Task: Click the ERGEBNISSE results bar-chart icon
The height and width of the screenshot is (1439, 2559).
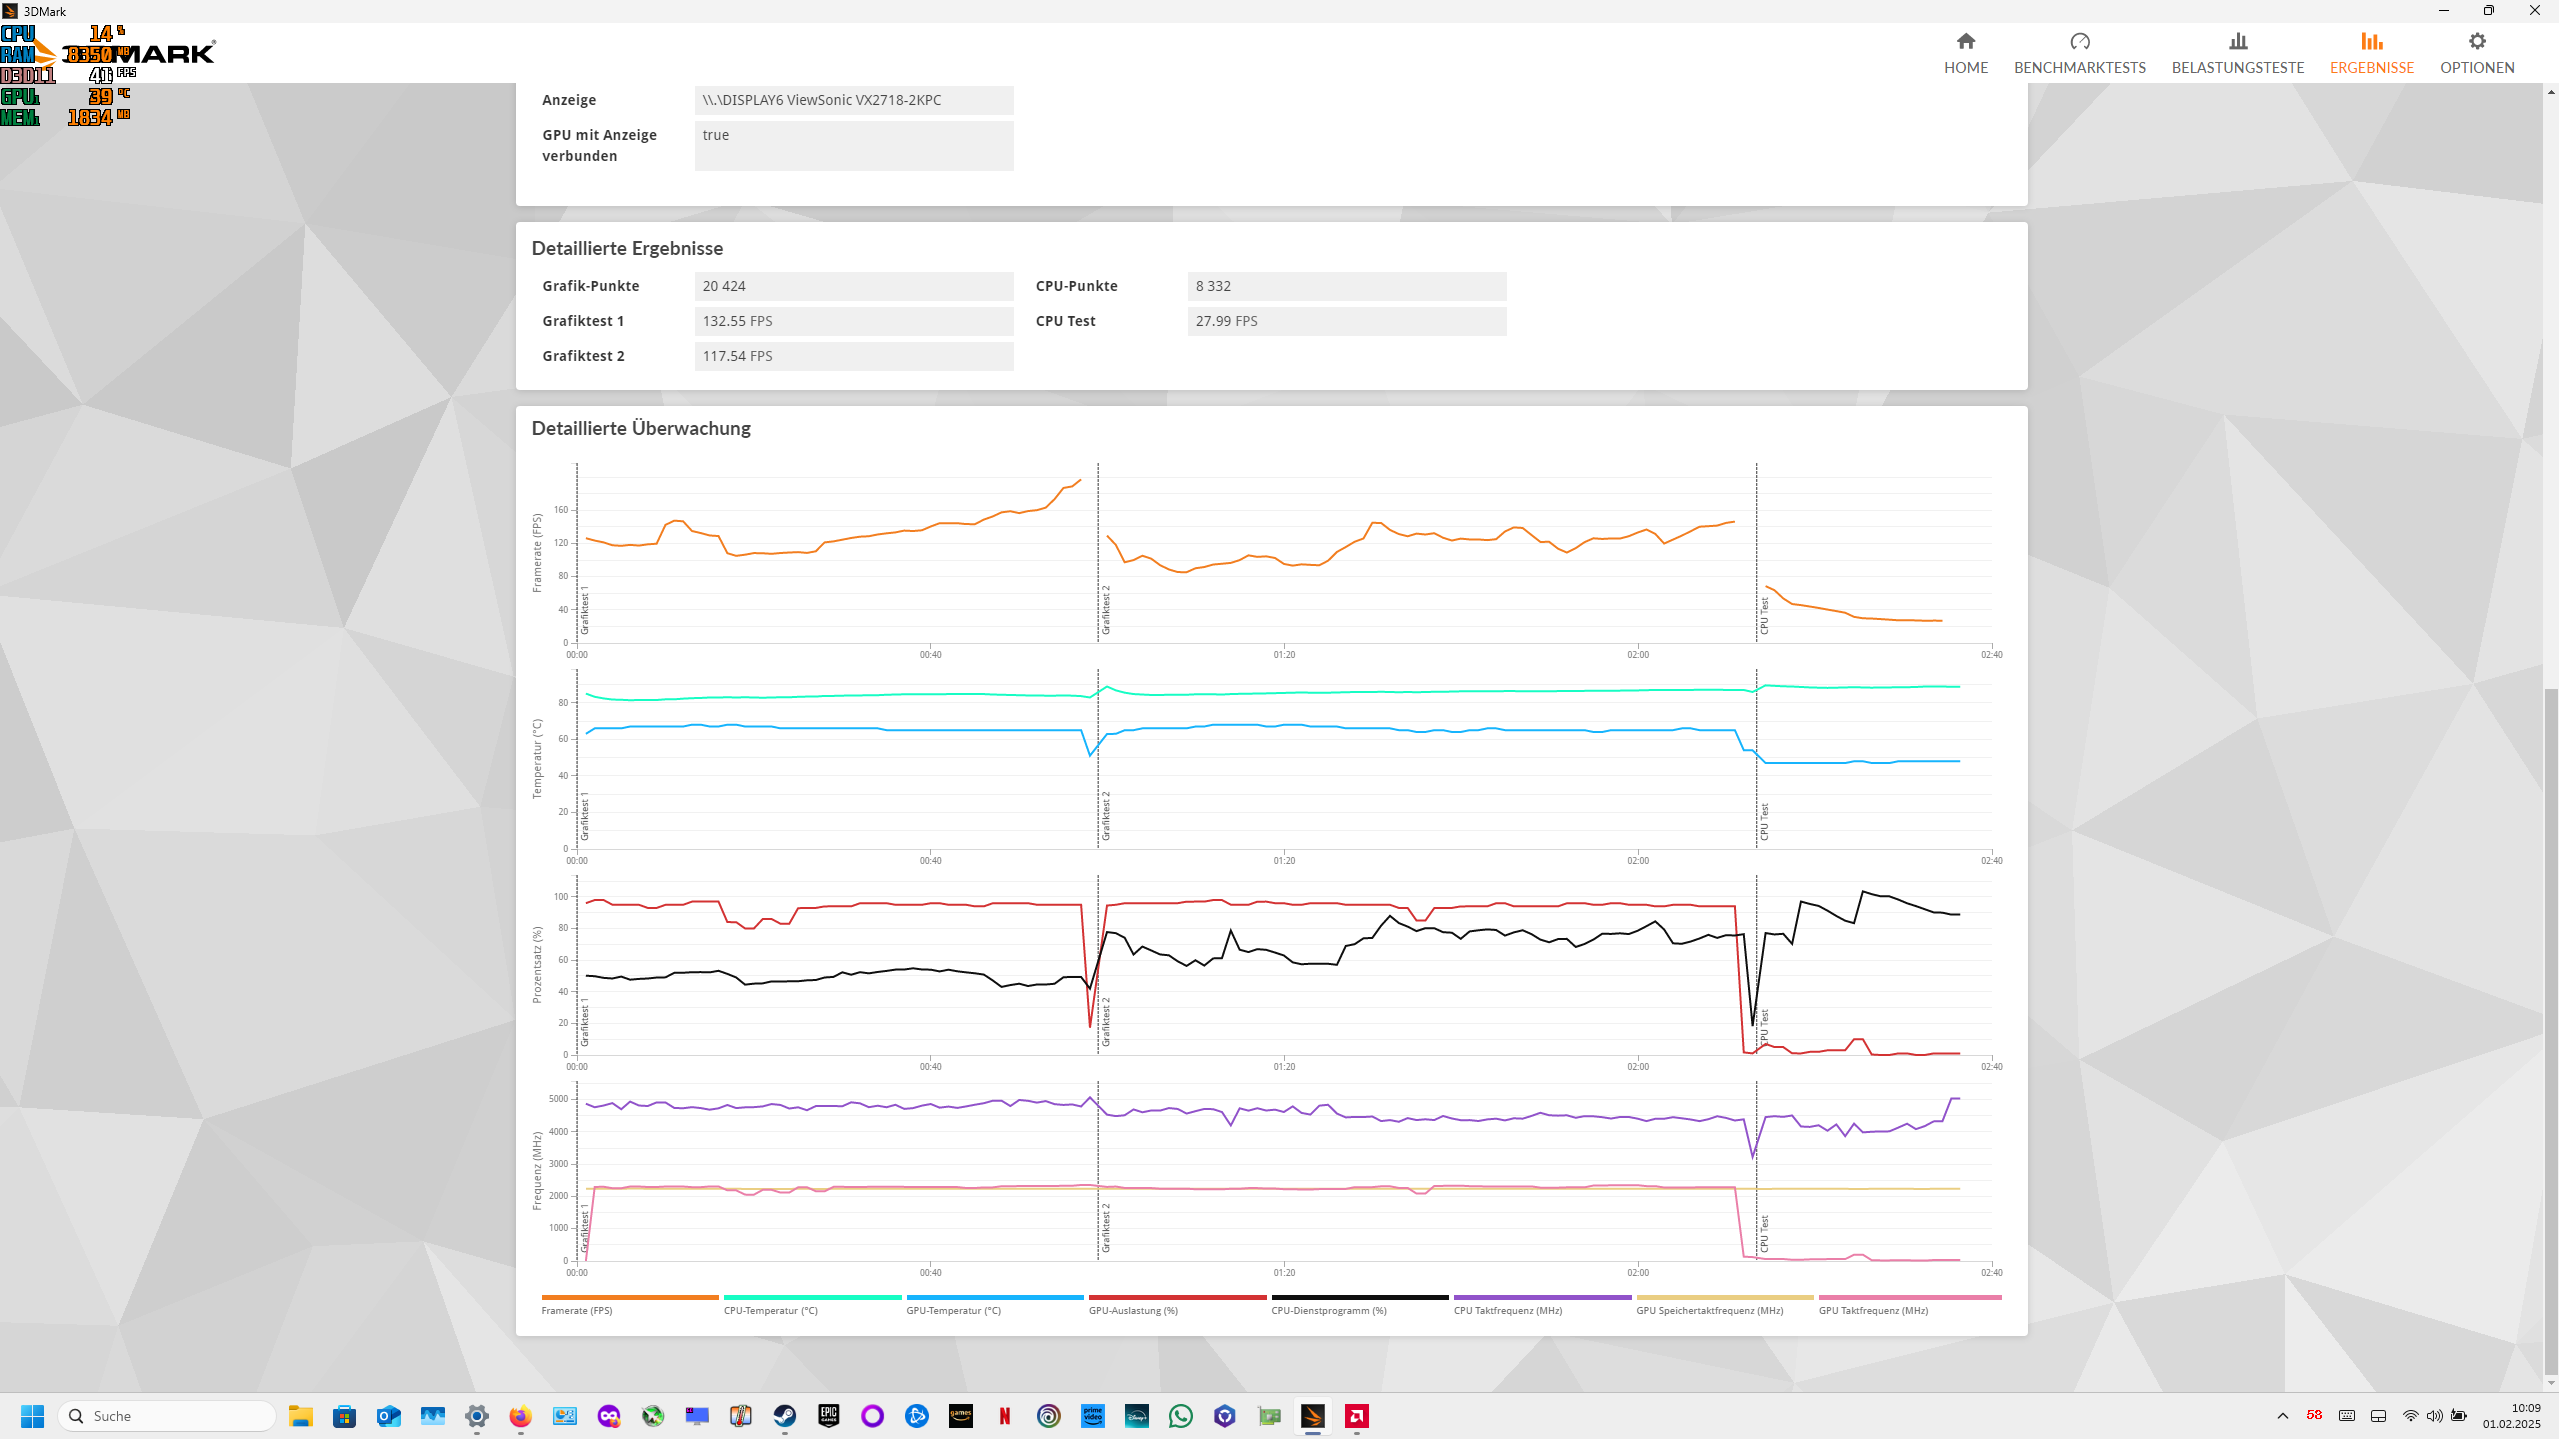Action: 2371,42
